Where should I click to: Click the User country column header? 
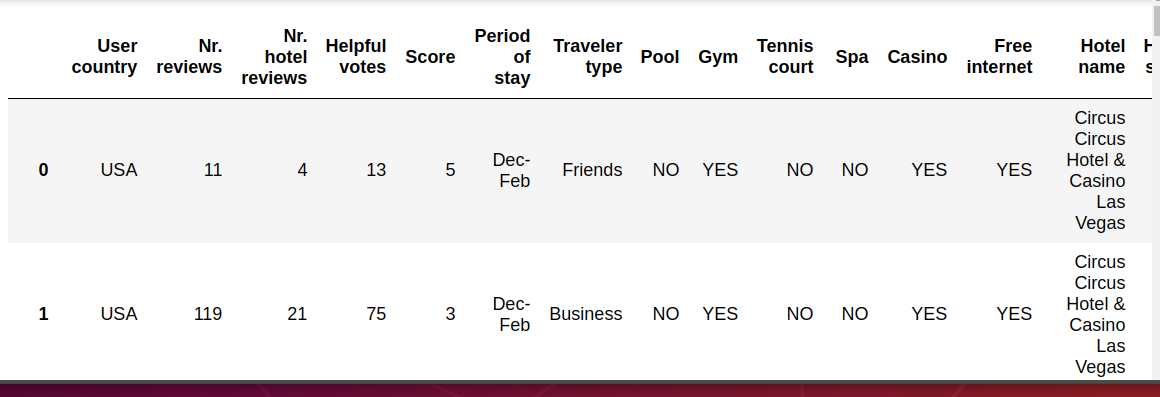pos(104,57)
